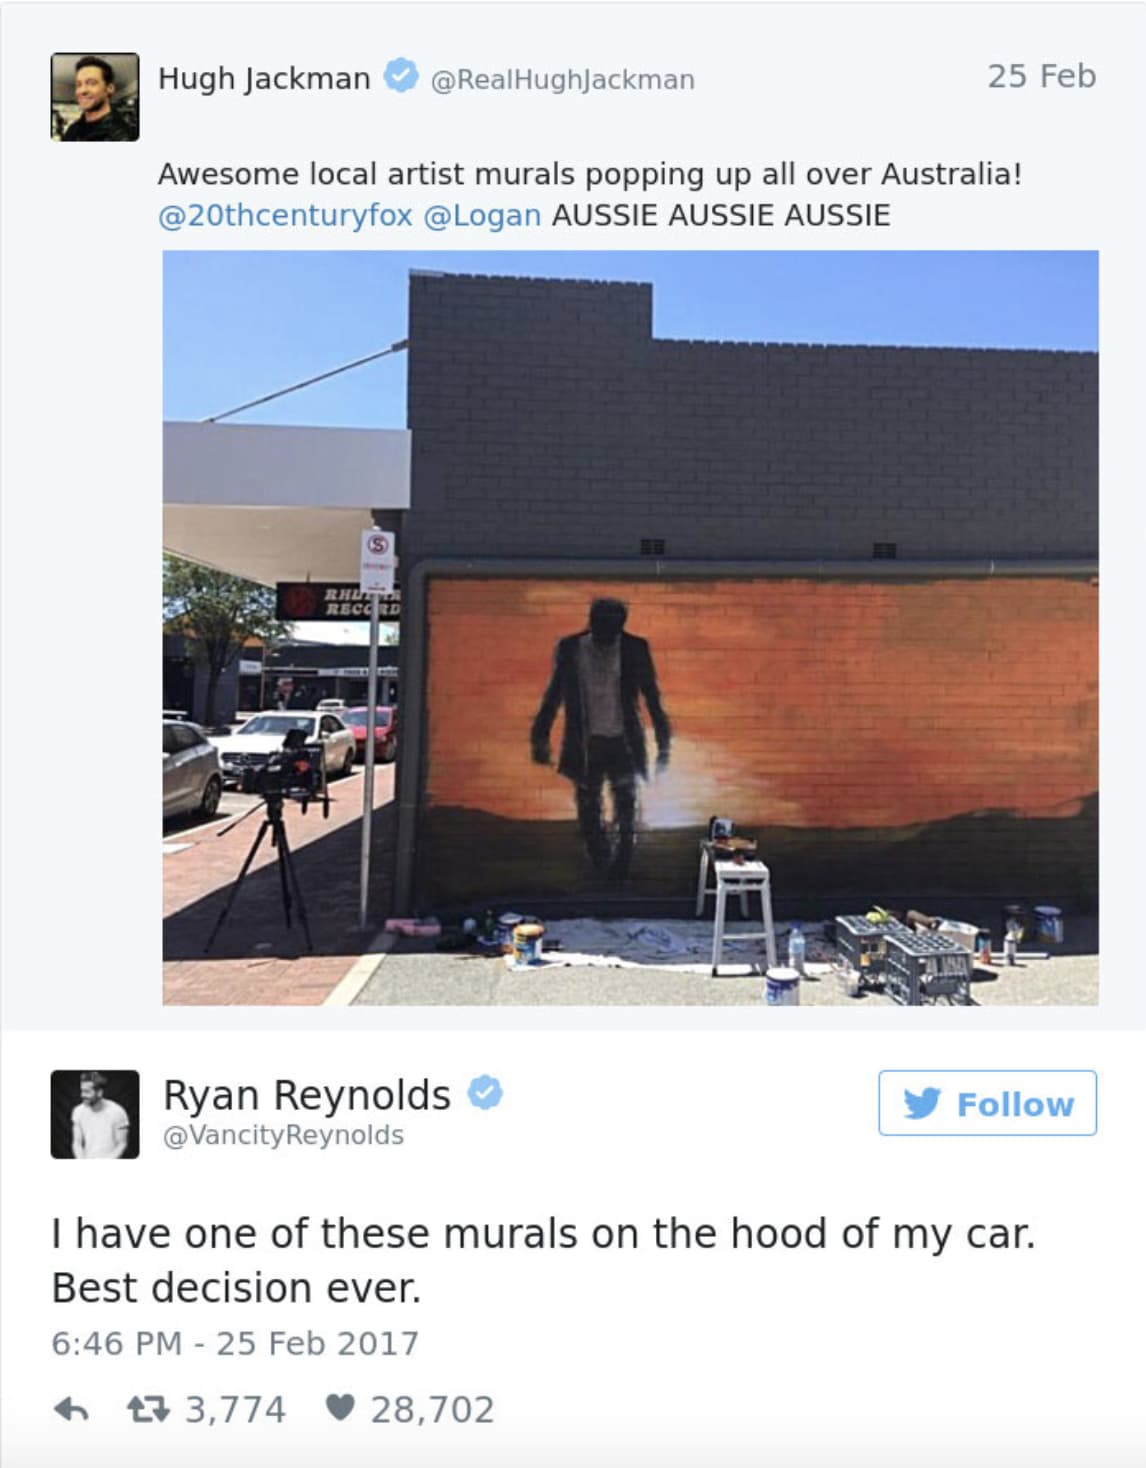Open the mural photo in the tweet

[630, 627]
